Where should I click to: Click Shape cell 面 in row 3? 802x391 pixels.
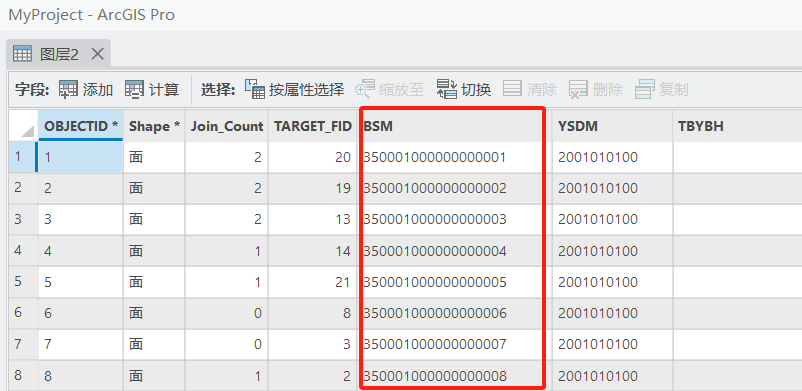point(154,220)
